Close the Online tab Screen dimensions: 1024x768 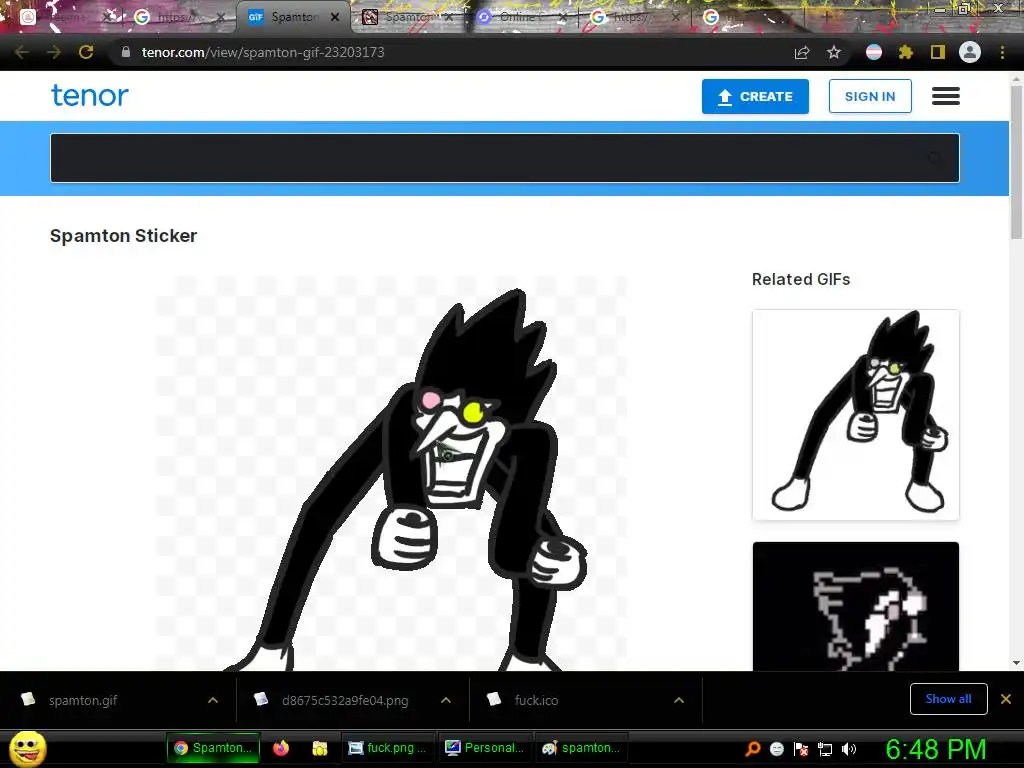(562, 17)
